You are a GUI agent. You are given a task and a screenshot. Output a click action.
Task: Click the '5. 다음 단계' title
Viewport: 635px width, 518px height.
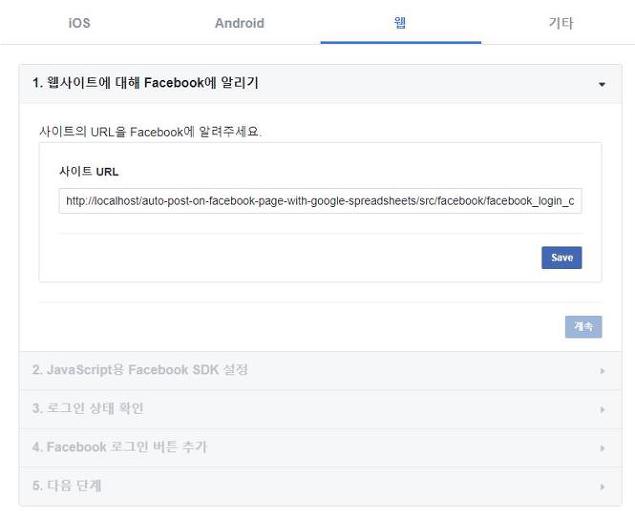[x=66, y=486]
